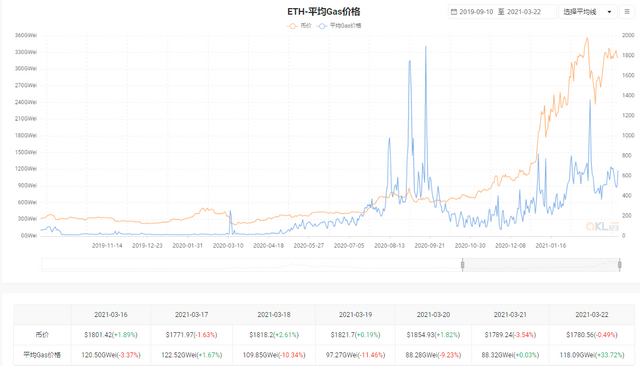
Task: Select the 2021-03-19 column header
Action: pos(355,315)
